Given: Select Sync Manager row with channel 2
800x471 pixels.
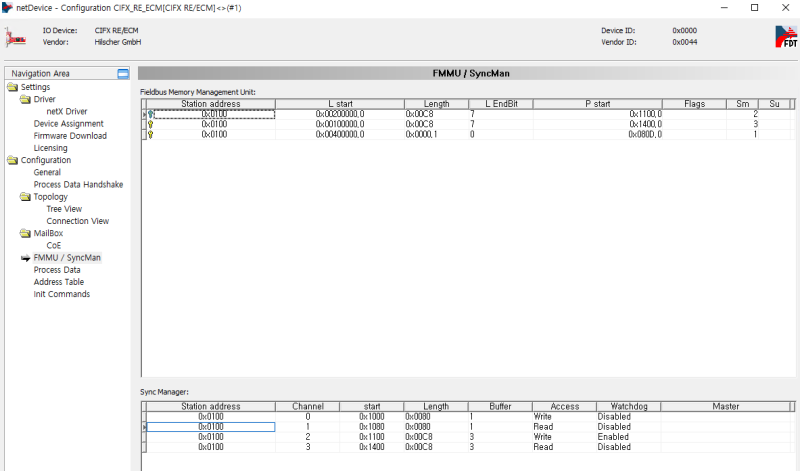Looking at the screenshot, I should 468,437.
